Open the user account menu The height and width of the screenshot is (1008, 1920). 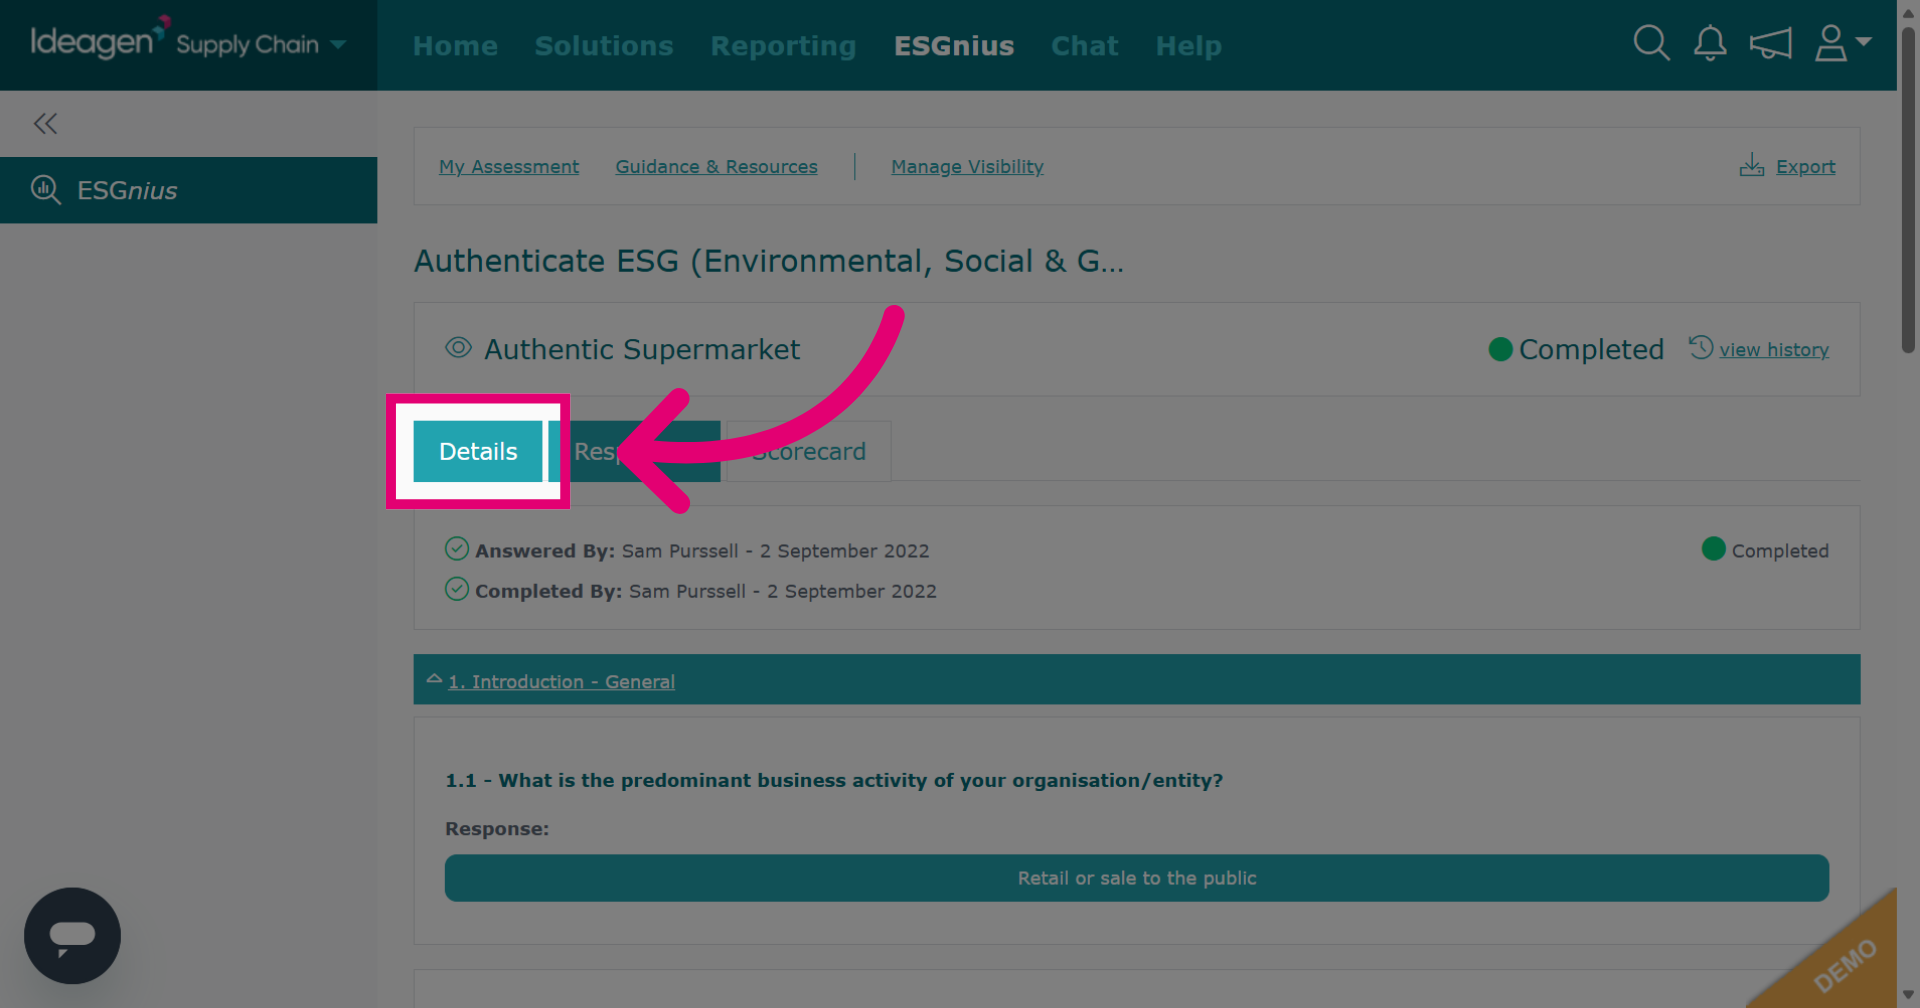click(1842, 43)
